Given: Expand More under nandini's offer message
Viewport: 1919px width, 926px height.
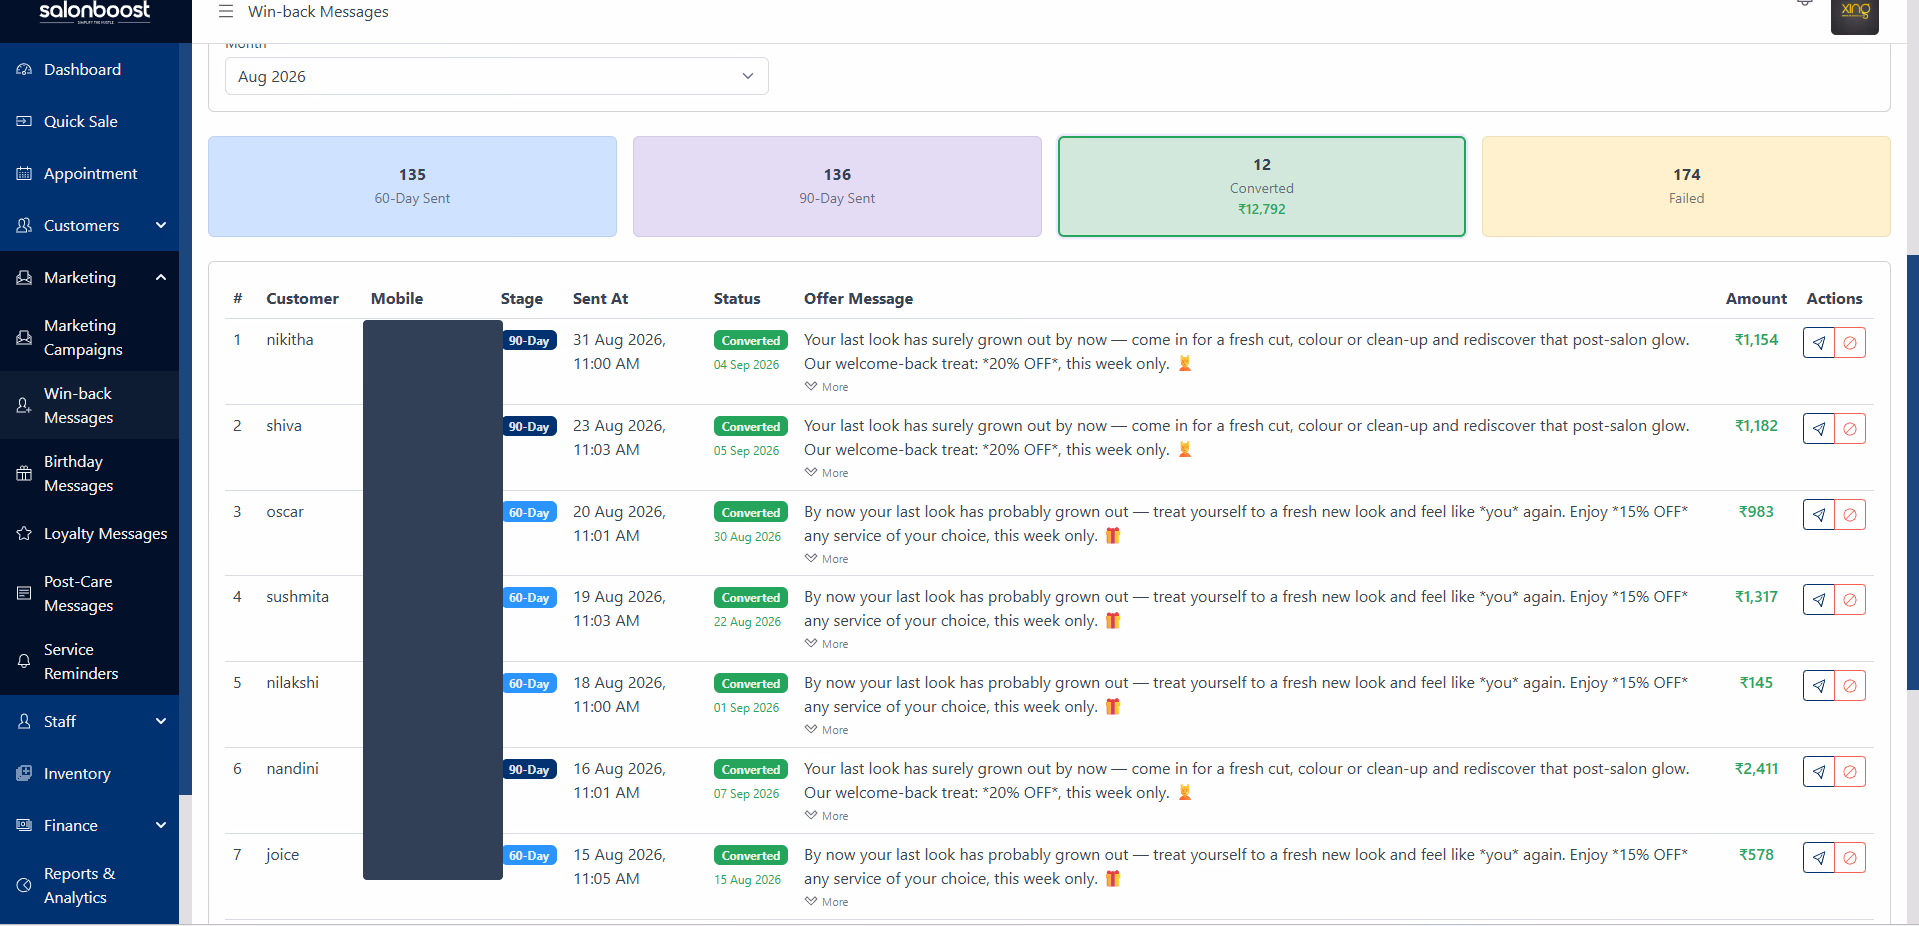Looking at the screenshot, I should click(827, 816).
